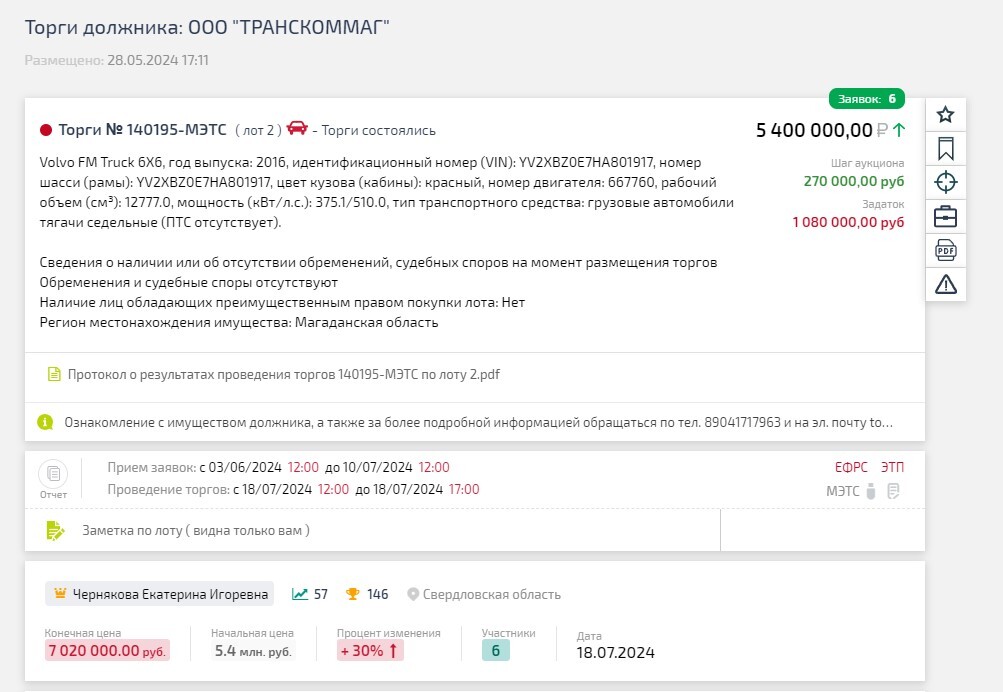
Task: Open protocol PDF for lot 2
Action: coord(283,375)
